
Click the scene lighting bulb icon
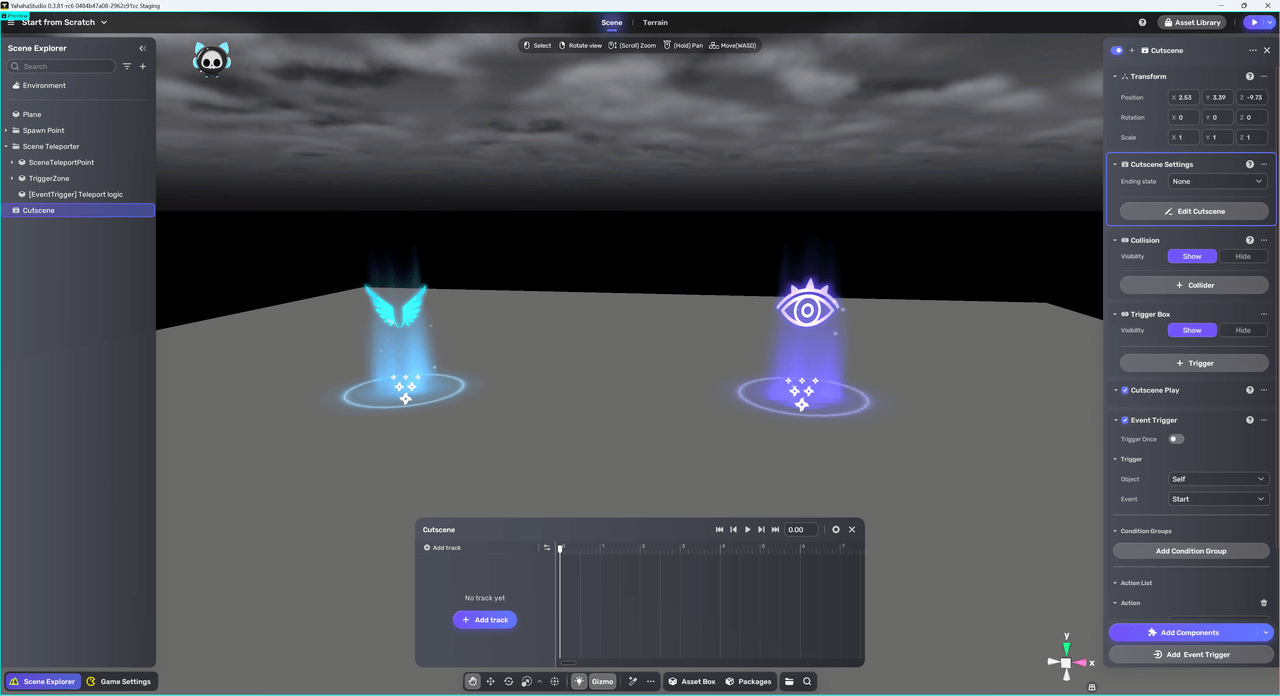tap(579, 681)
